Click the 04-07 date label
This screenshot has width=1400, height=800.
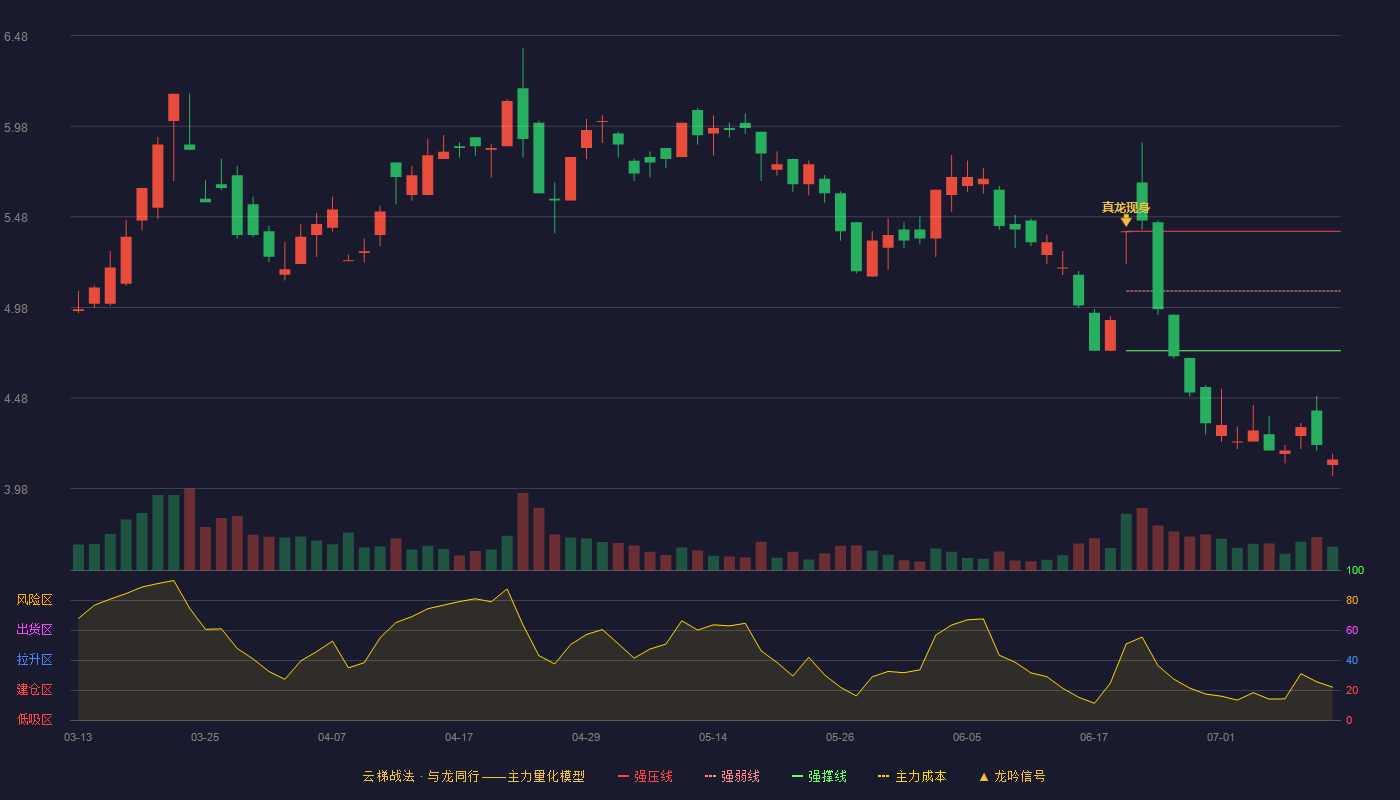pos(332,737)
